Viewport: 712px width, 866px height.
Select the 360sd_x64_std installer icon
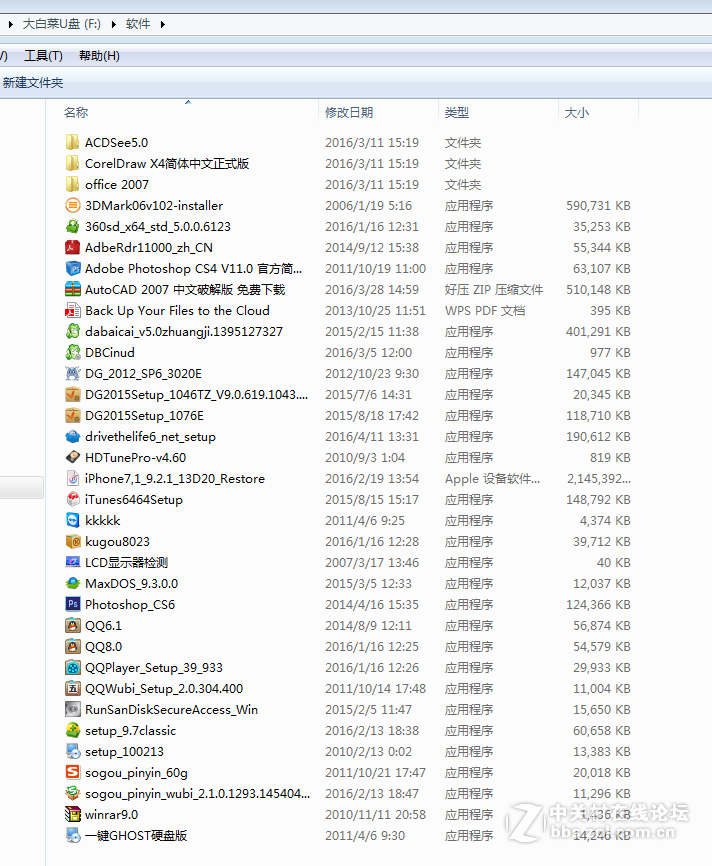[72, 226]
